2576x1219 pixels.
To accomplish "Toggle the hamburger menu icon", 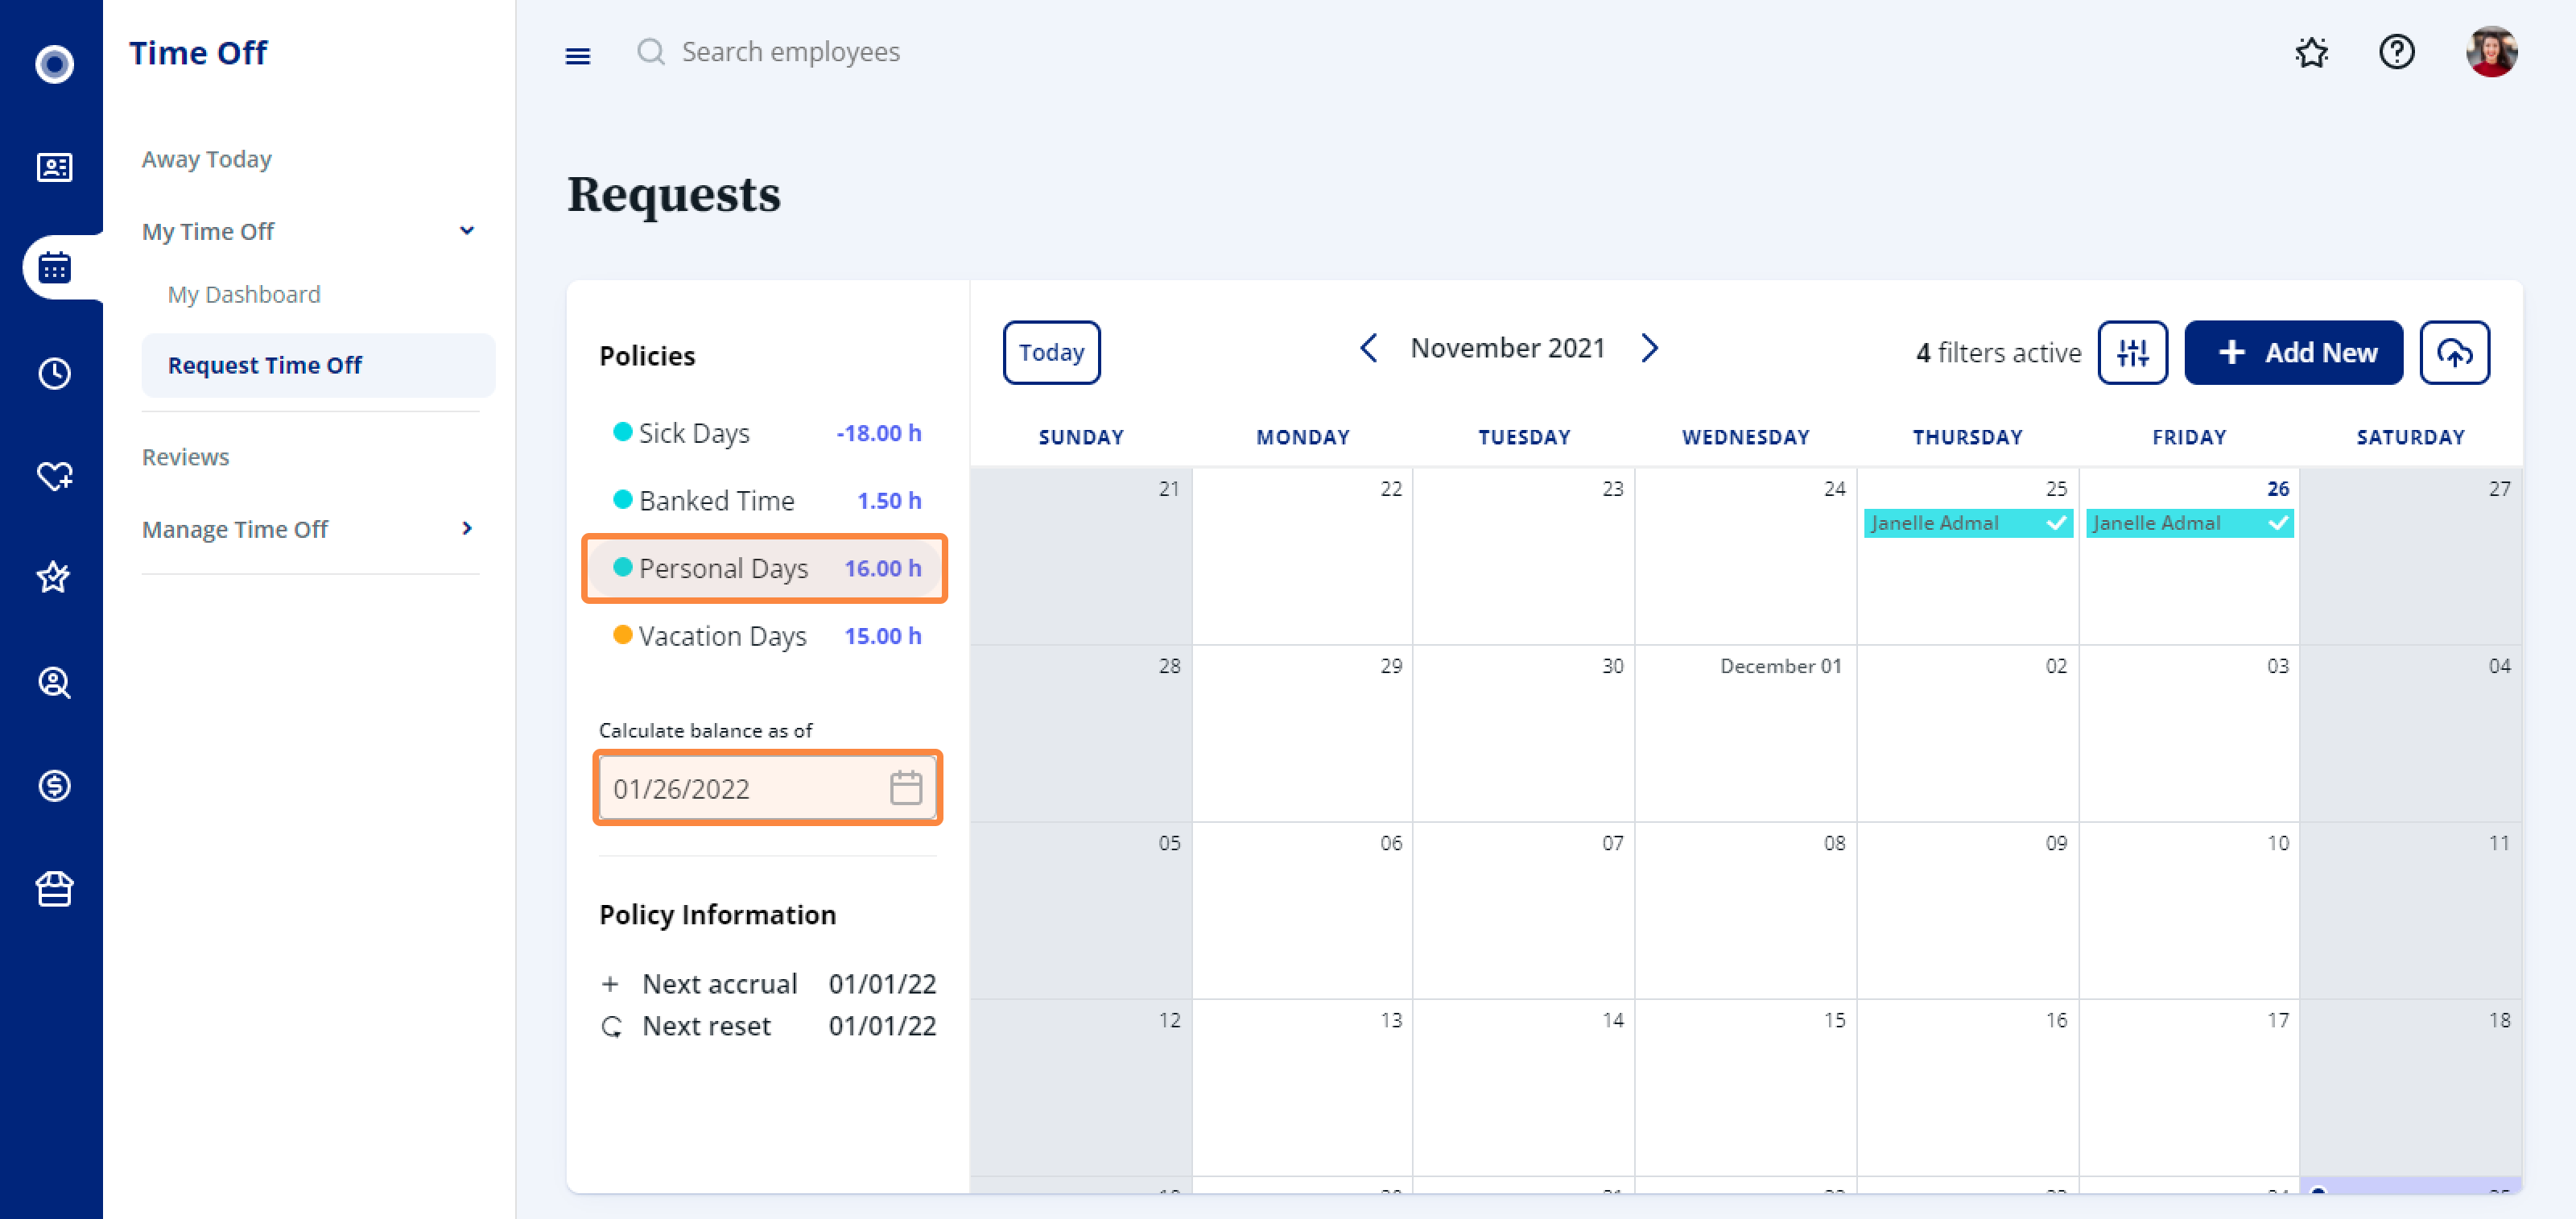I will (578, 56).
